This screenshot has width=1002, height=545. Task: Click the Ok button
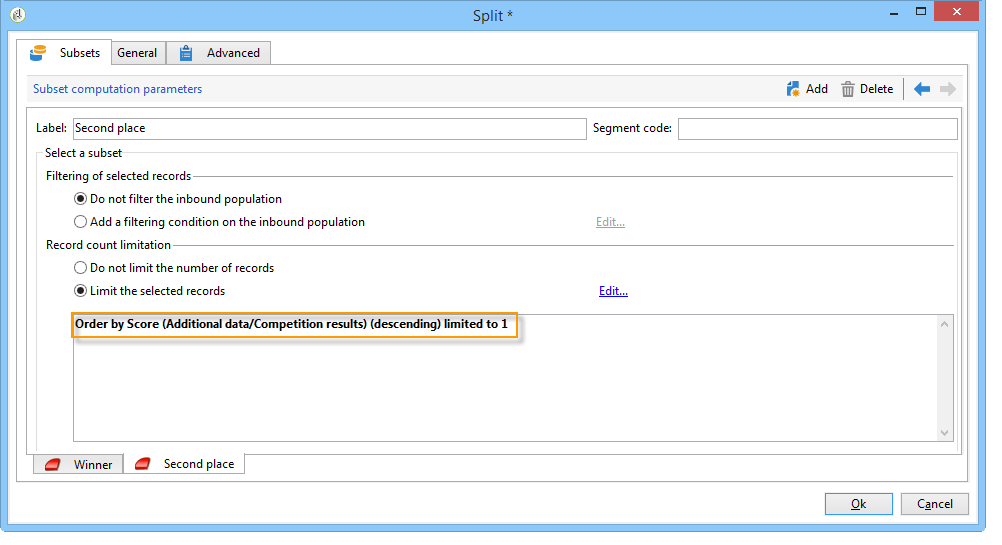(x=858, y=504)
